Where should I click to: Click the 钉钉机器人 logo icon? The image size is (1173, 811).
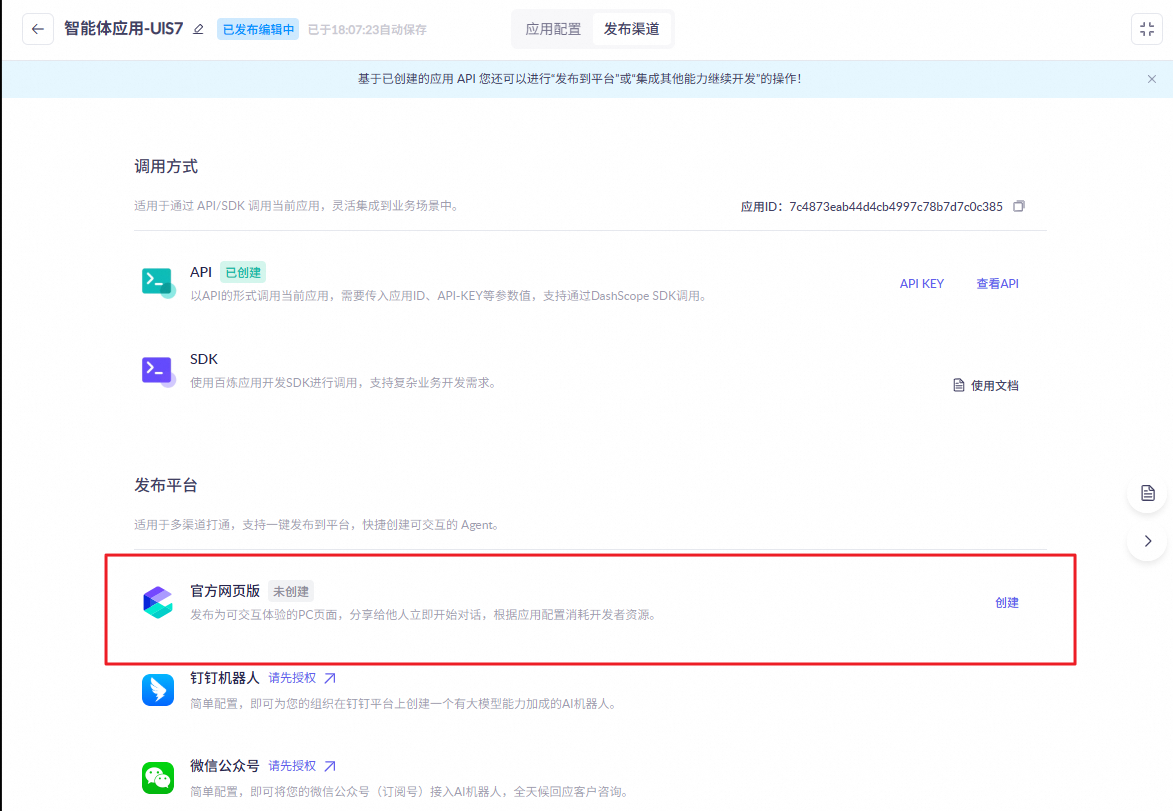click(158, 690)
